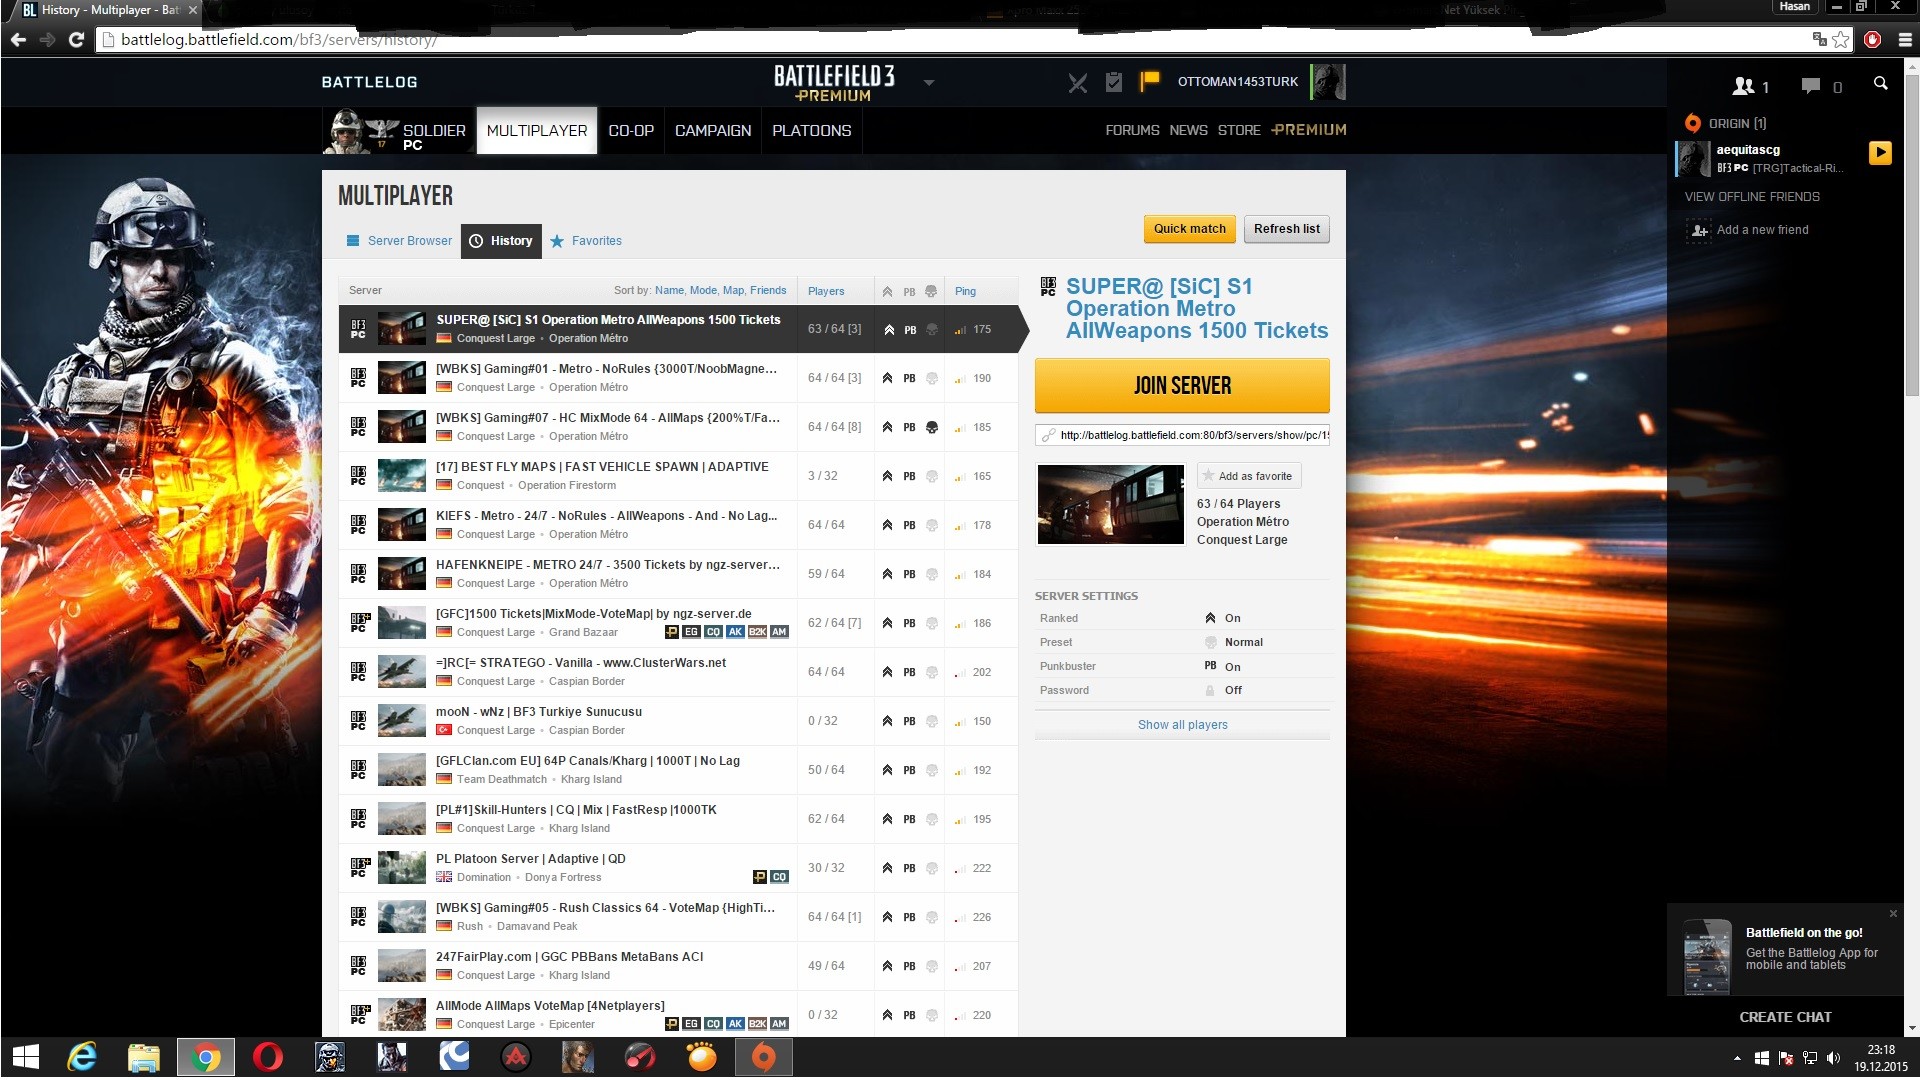
Task: Click the link chain icon beside server URL
Action: 1047,435
